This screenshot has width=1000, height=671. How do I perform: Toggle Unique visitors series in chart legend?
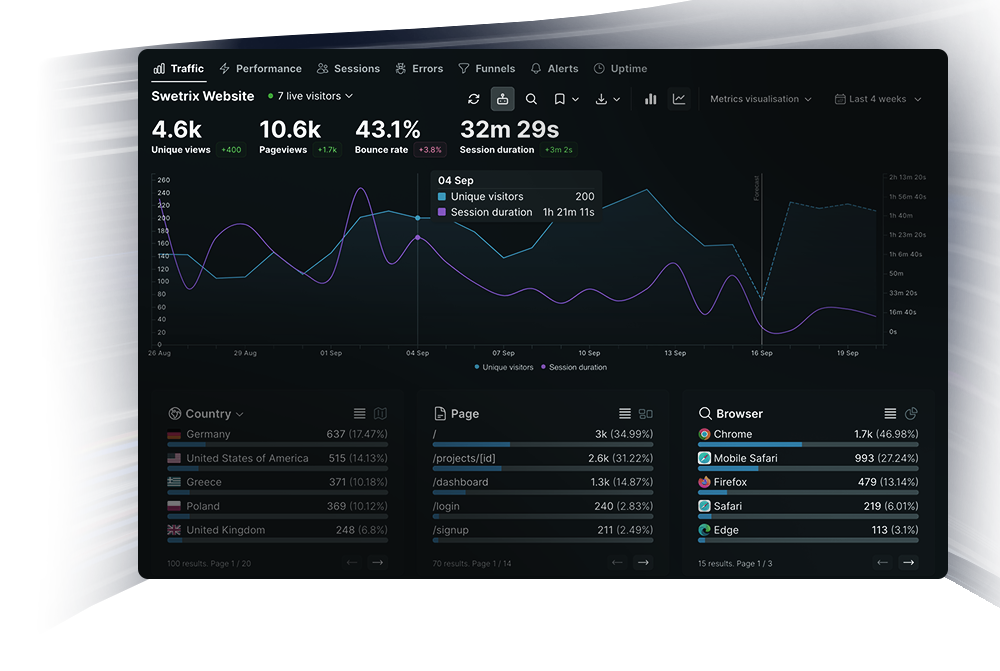click(504, 367)
